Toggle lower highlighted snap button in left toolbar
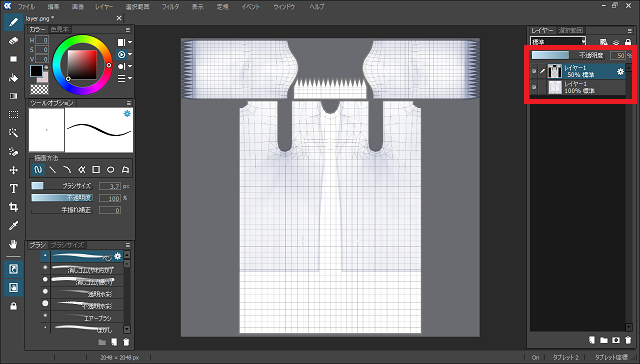The image size is (640, 364). click(13, 288)
